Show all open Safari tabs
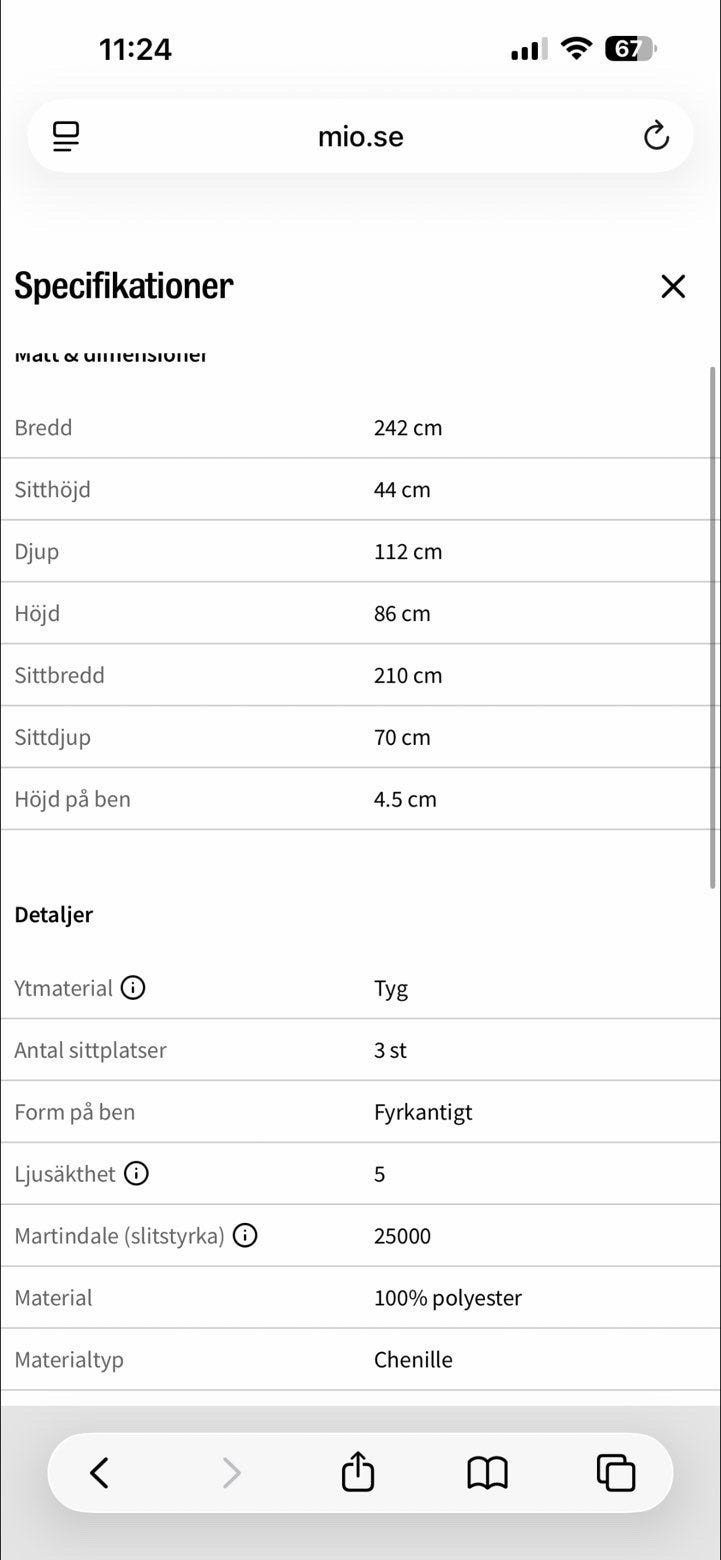 615,1472
